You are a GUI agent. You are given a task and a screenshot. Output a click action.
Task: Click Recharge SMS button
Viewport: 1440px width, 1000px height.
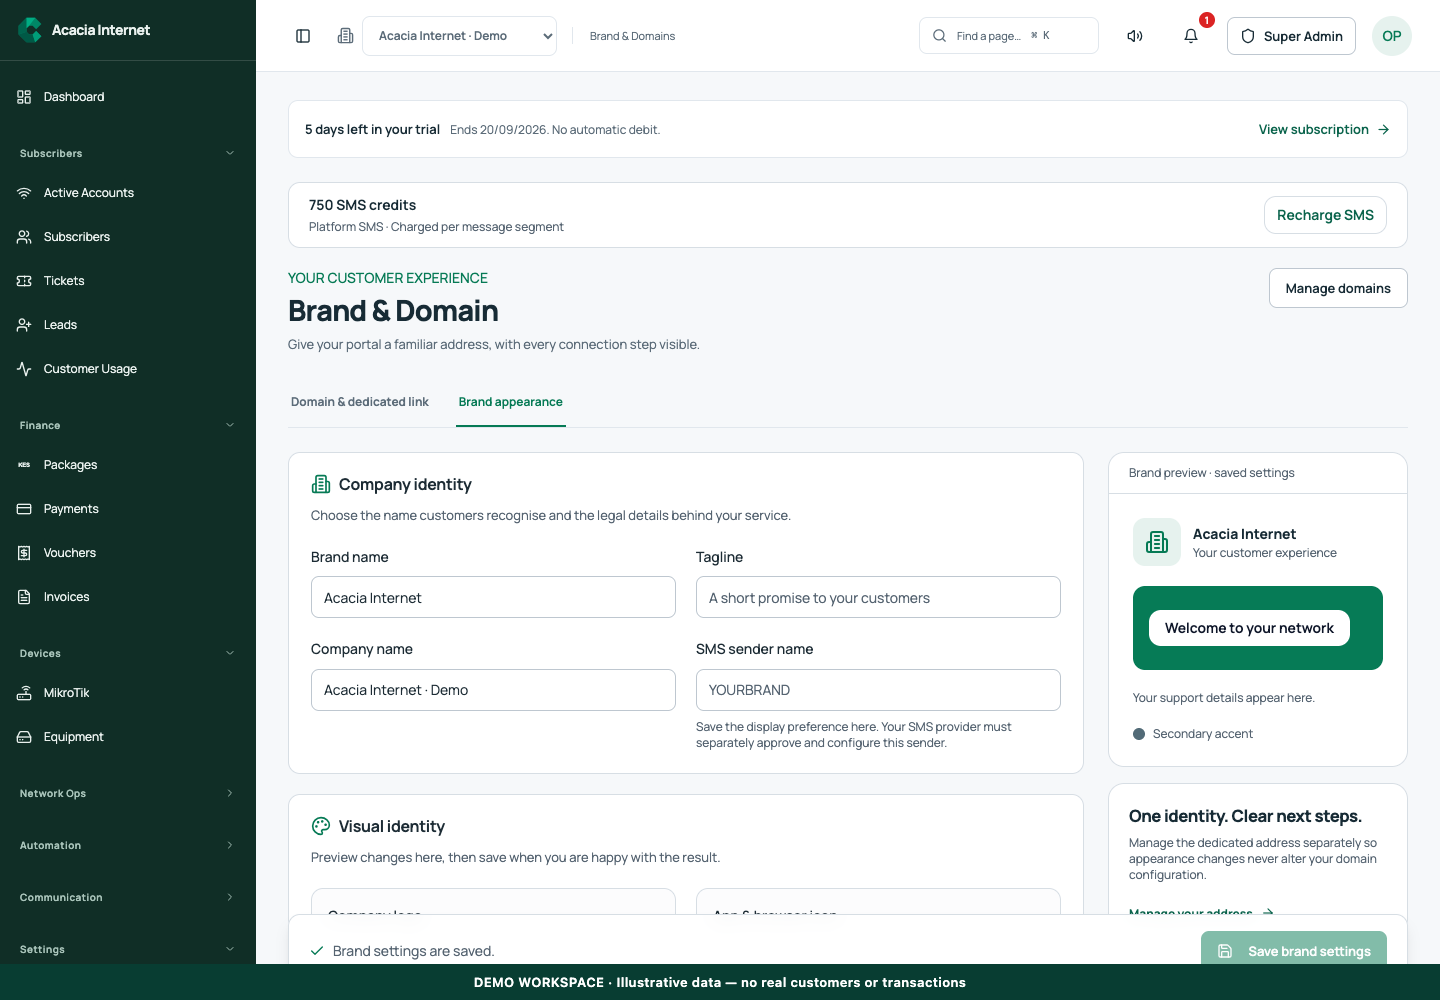point(1325,215)
